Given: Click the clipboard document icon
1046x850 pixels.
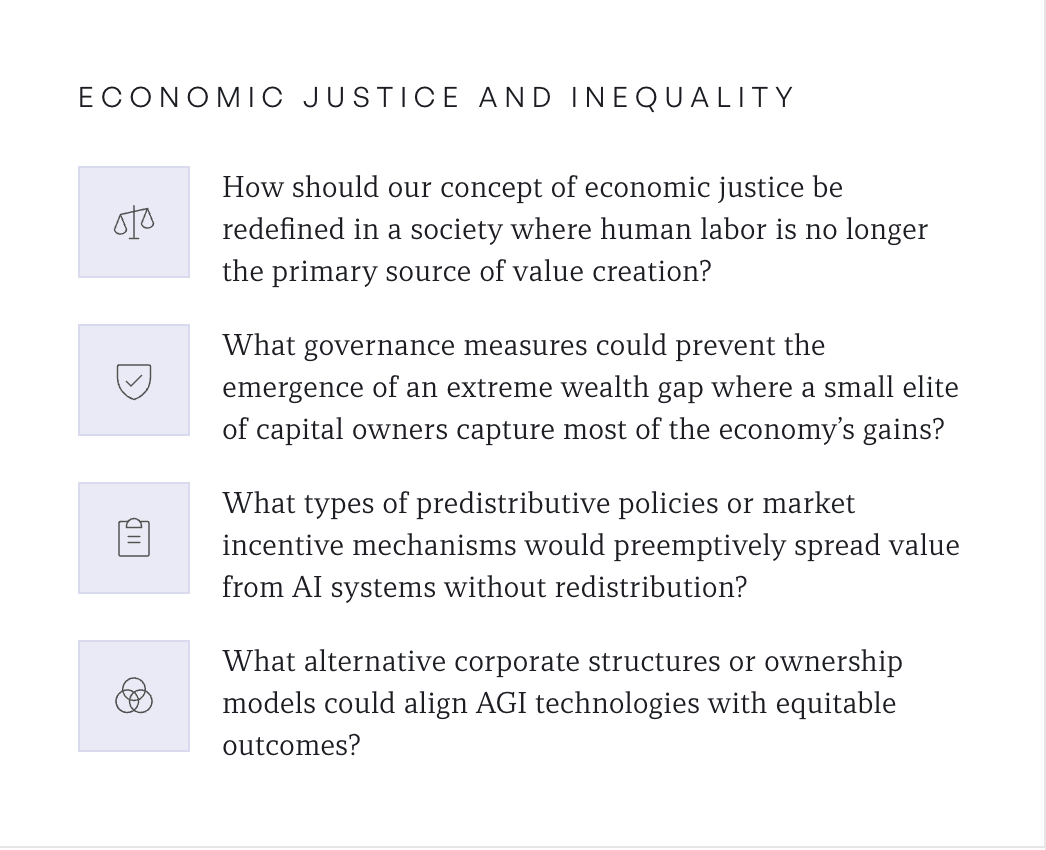Looking at the screenshot, I should point(134,538).
